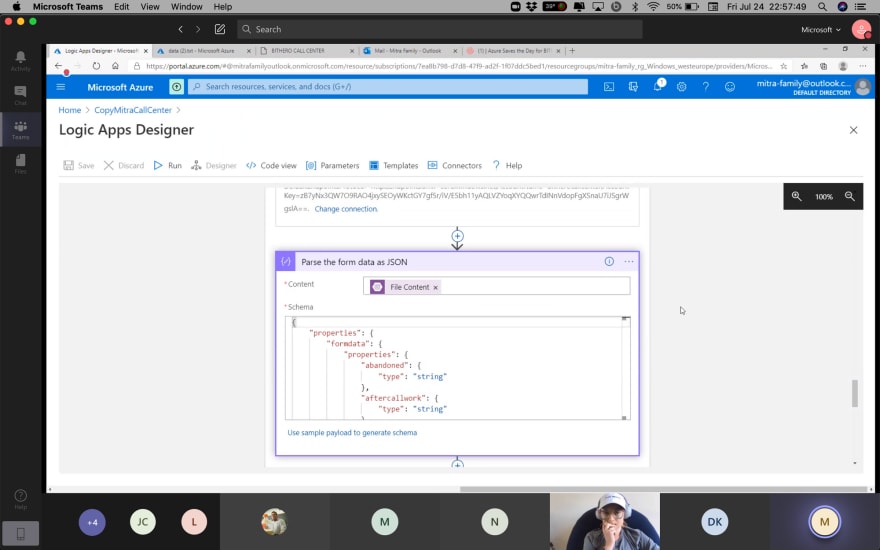Close the Logic Apps Designer blade

tap(853, 130)
